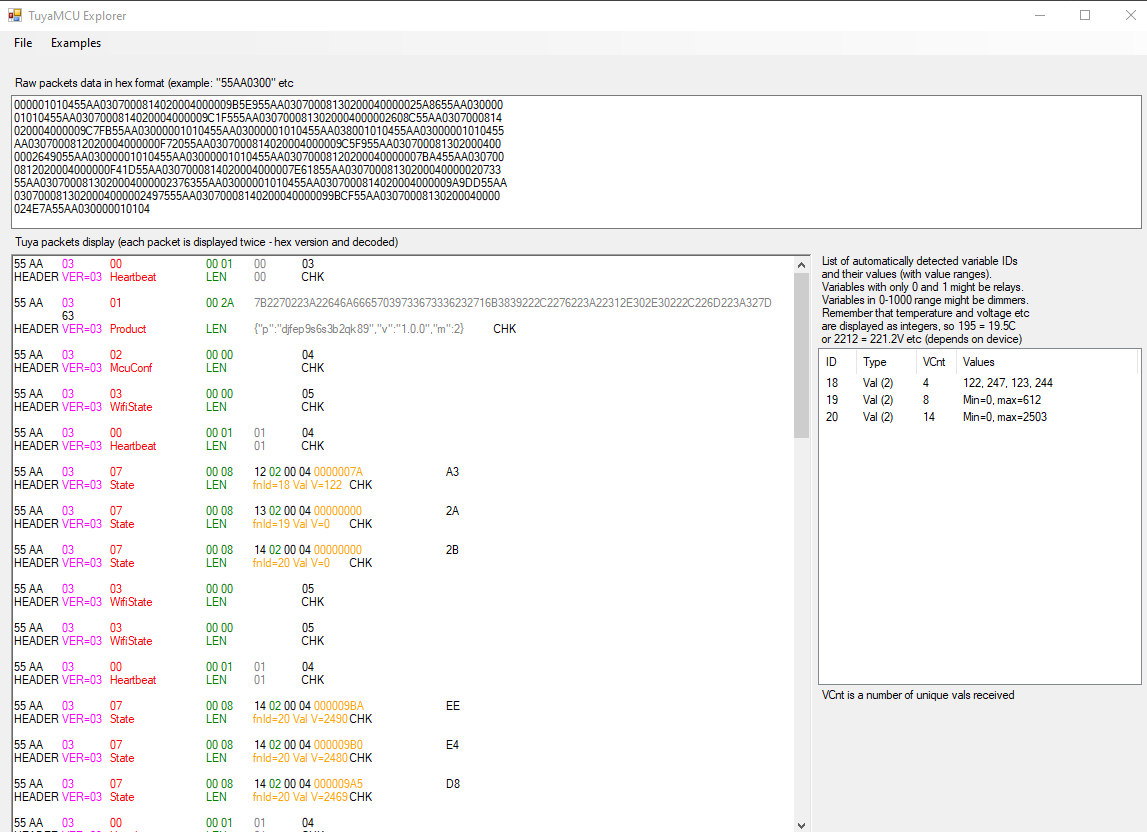
Task: Click the 'Product' packet type label
Action: pos(128,329)
